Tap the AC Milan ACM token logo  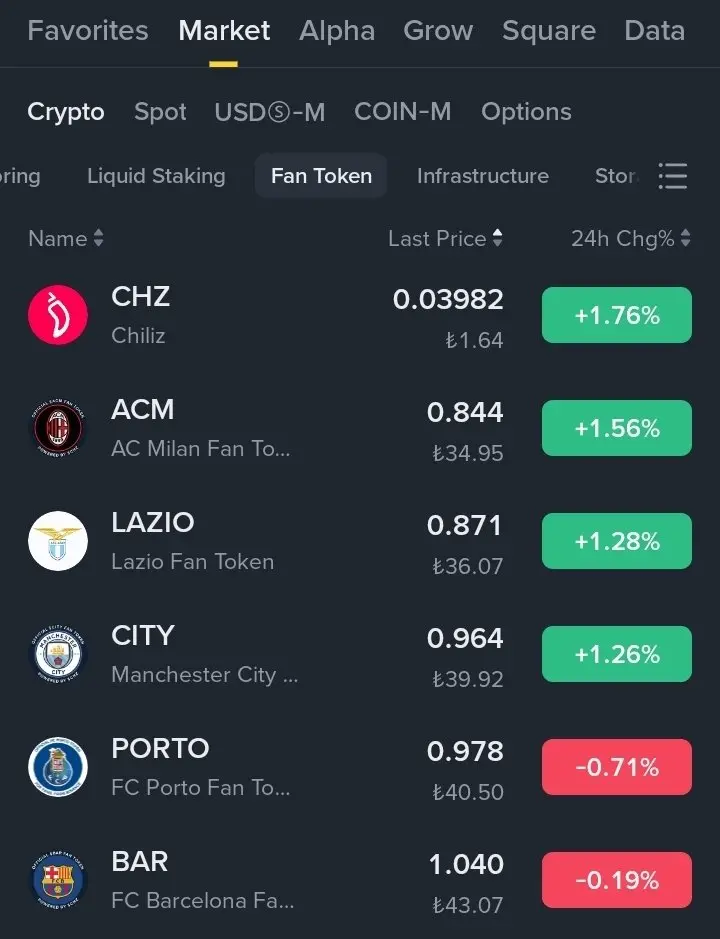point(58,428)
